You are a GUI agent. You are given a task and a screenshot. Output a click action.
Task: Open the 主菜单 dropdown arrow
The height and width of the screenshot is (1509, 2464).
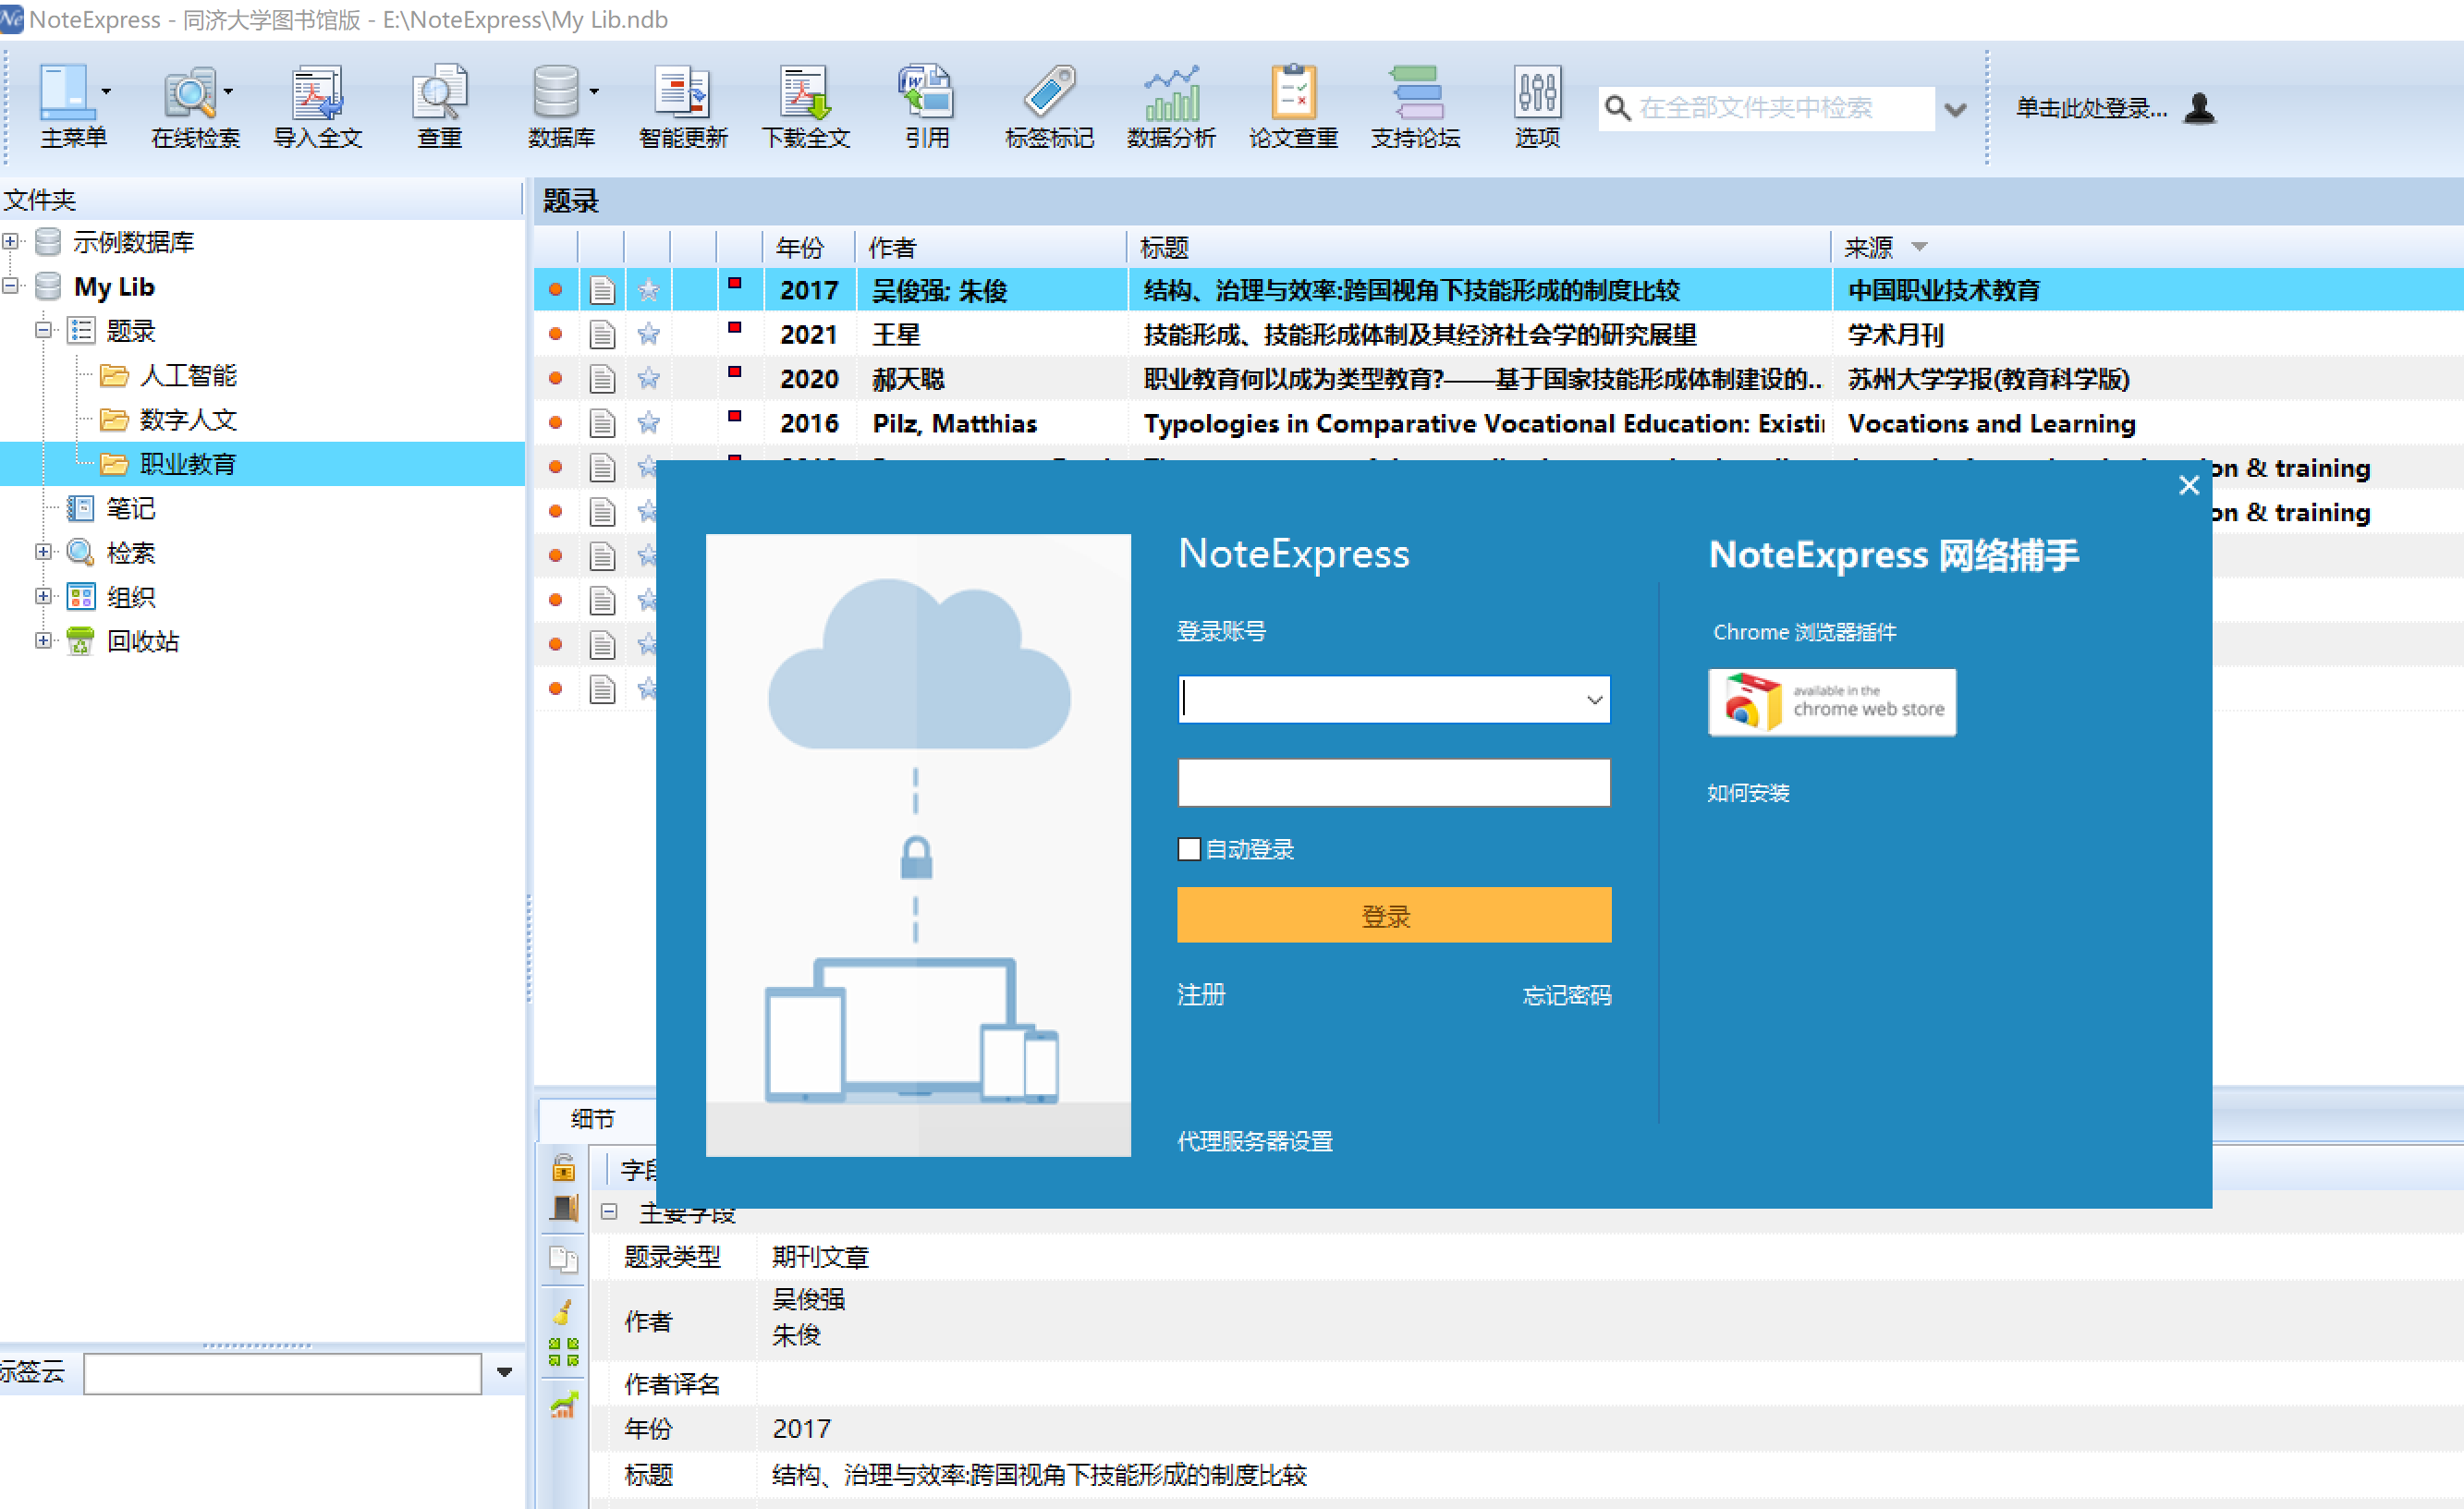(x=106, y=92)
